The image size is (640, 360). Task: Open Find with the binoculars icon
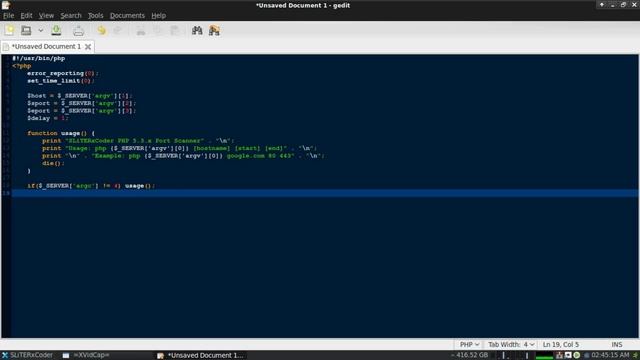(197, 30)
